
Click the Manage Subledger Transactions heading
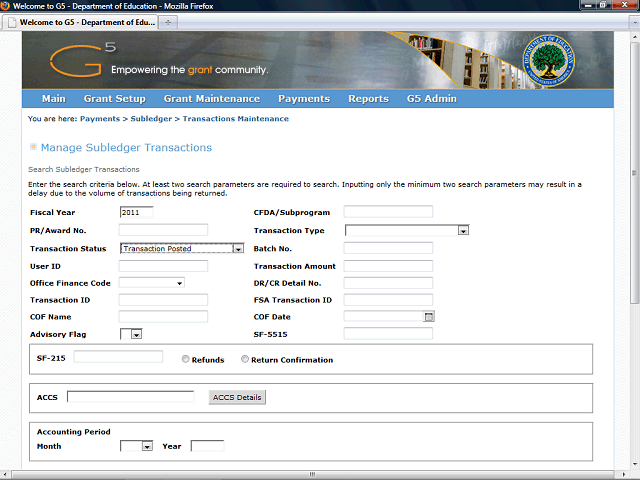coord(126,147)
